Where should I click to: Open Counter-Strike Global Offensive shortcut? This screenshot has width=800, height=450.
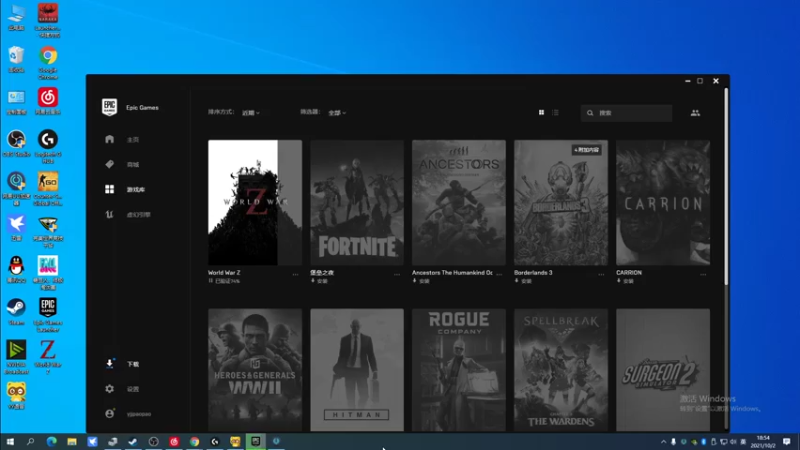(x=48, y=189)
